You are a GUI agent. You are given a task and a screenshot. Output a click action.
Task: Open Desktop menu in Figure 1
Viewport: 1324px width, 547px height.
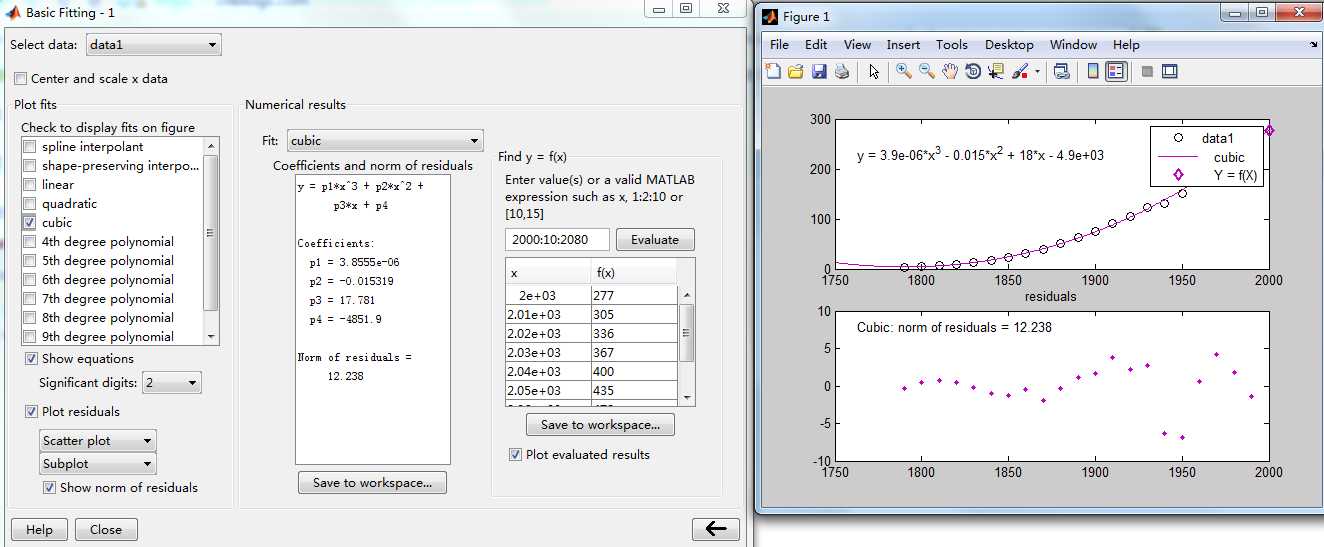(x=1009, y=45)
